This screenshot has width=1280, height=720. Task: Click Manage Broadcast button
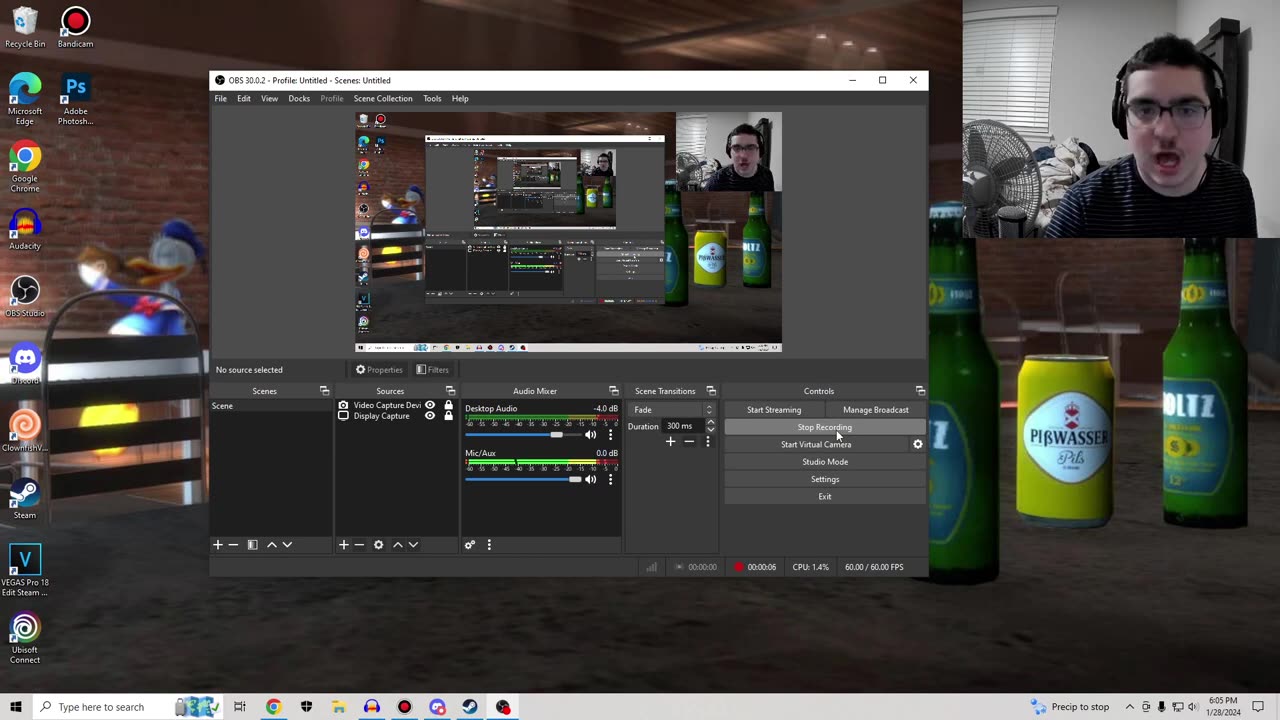pos(876,410)
